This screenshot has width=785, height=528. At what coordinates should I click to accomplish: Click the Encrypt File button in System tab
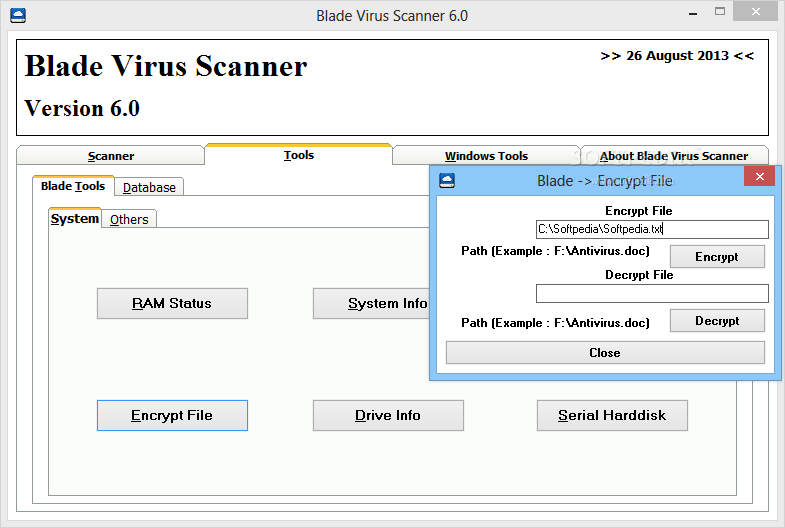172,415
